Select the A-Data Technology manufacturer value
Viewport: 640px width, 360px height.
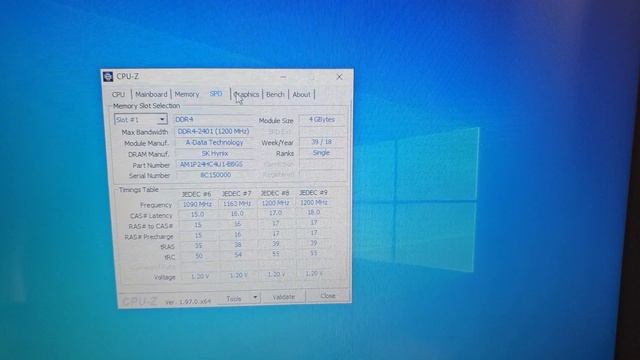tap(214, 142)
